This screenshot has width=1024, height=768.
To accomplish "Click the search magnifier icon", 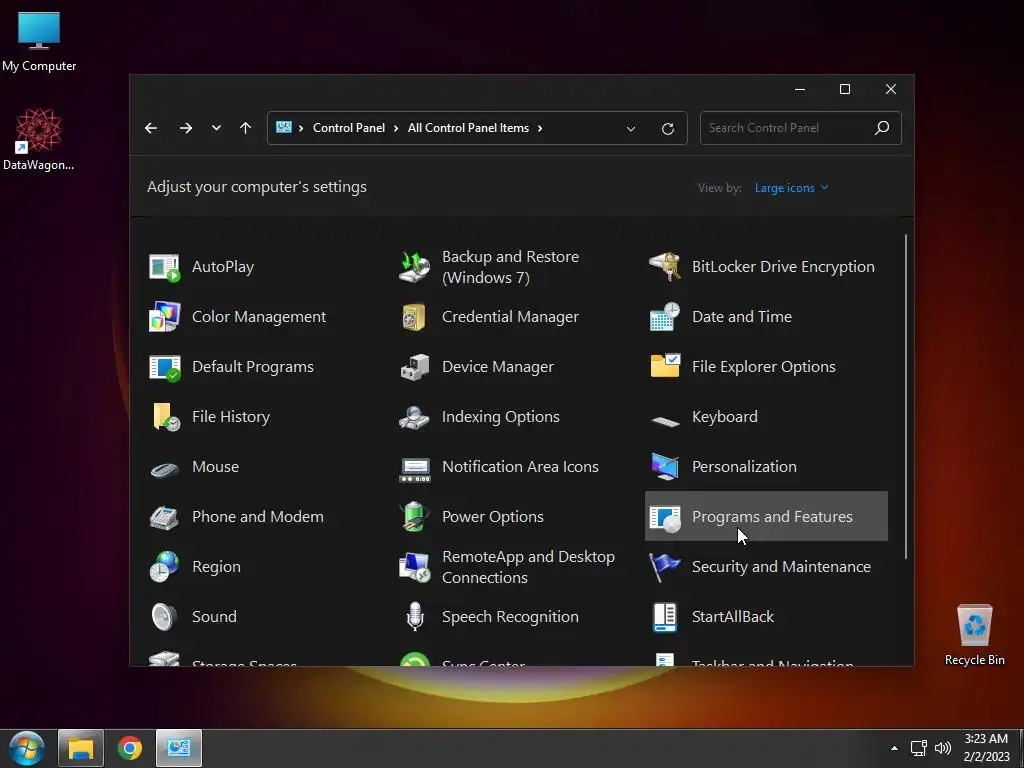I will coord(882,128).
